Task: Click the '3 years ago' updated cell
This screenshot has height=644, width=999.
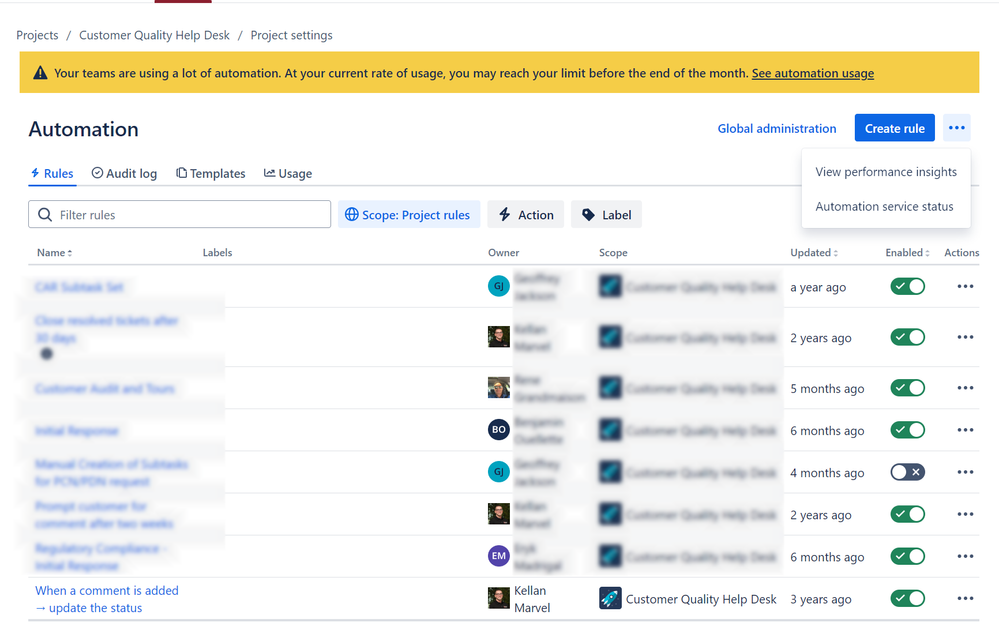Action: tap(821, 599)
